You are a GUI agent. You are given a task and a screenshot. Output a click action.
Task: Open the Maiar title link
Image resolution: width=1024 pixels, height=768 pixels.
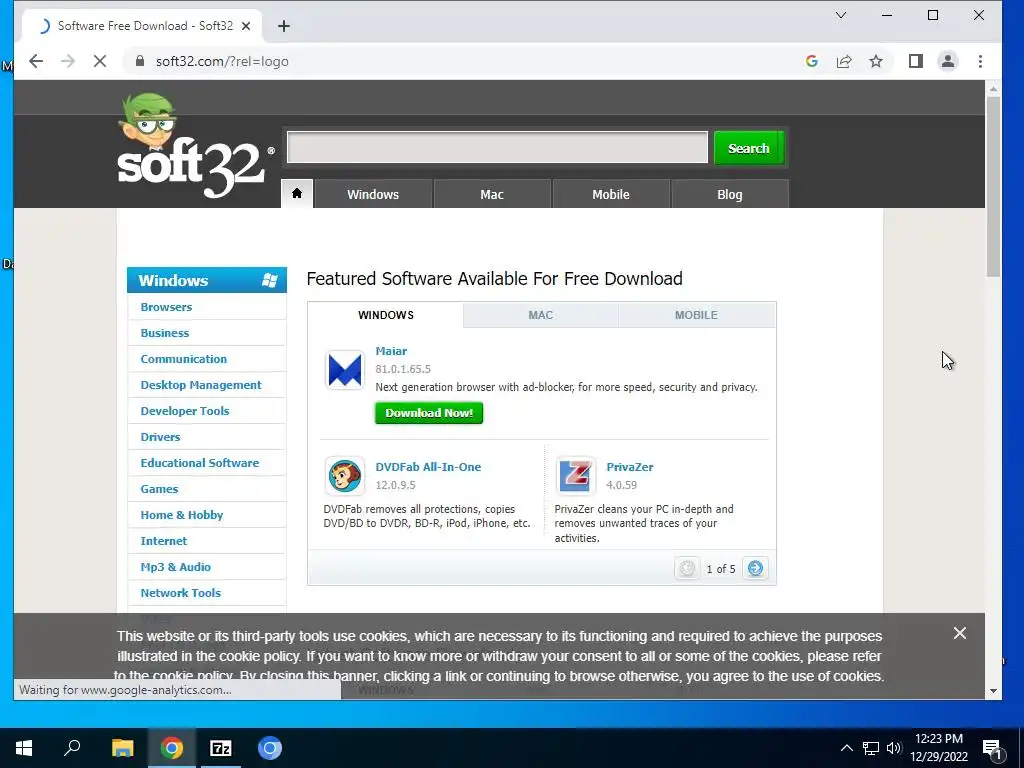(x=391, y=351)
